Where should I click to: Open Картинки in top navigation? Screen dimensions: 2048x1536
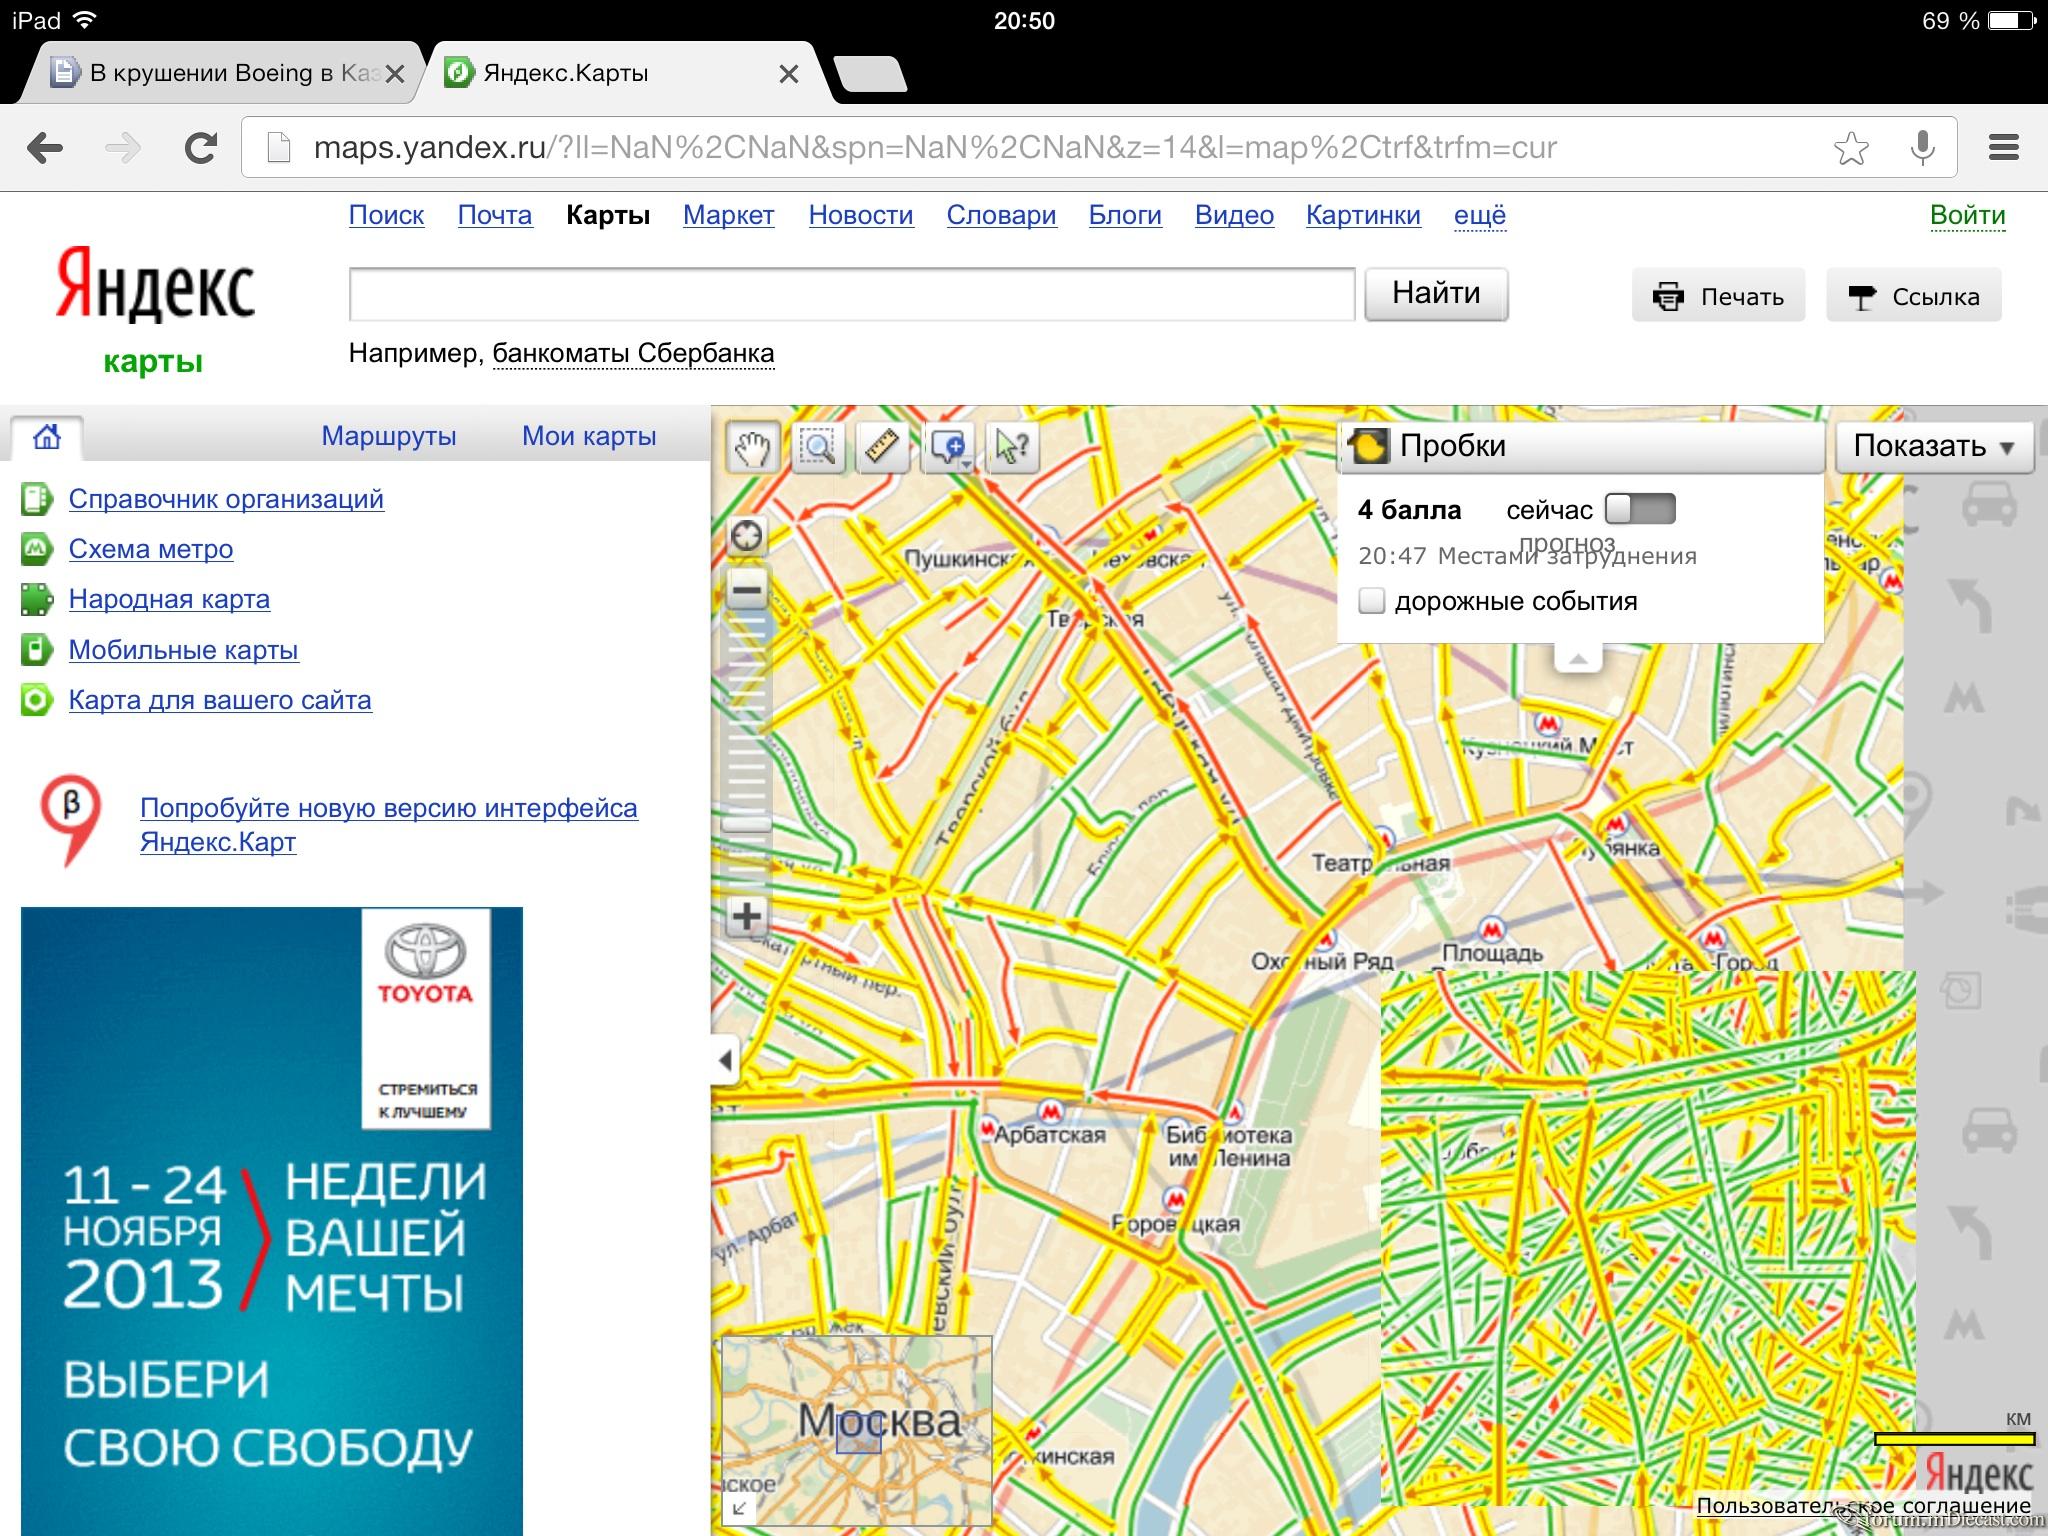click(1363, 215)
